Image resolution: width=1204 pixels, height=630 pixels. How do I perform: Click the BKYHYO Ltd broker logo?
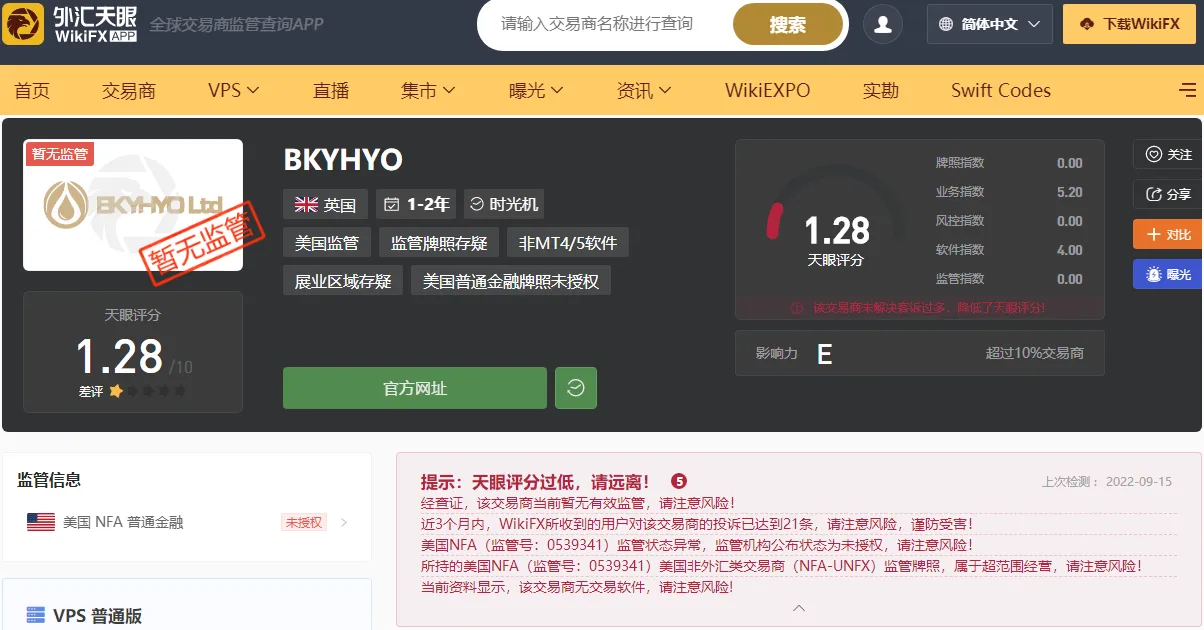[133, 205]
